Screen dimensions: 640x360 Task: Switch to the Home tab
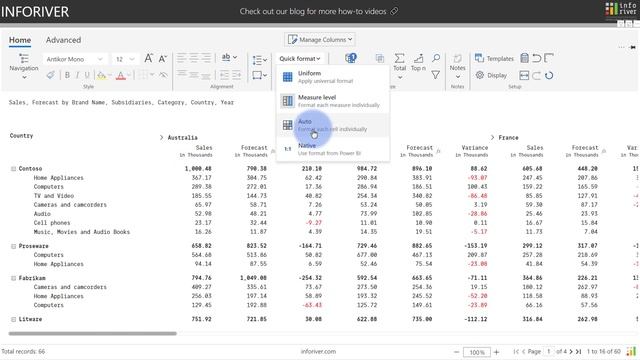click(x=20, y=40)
